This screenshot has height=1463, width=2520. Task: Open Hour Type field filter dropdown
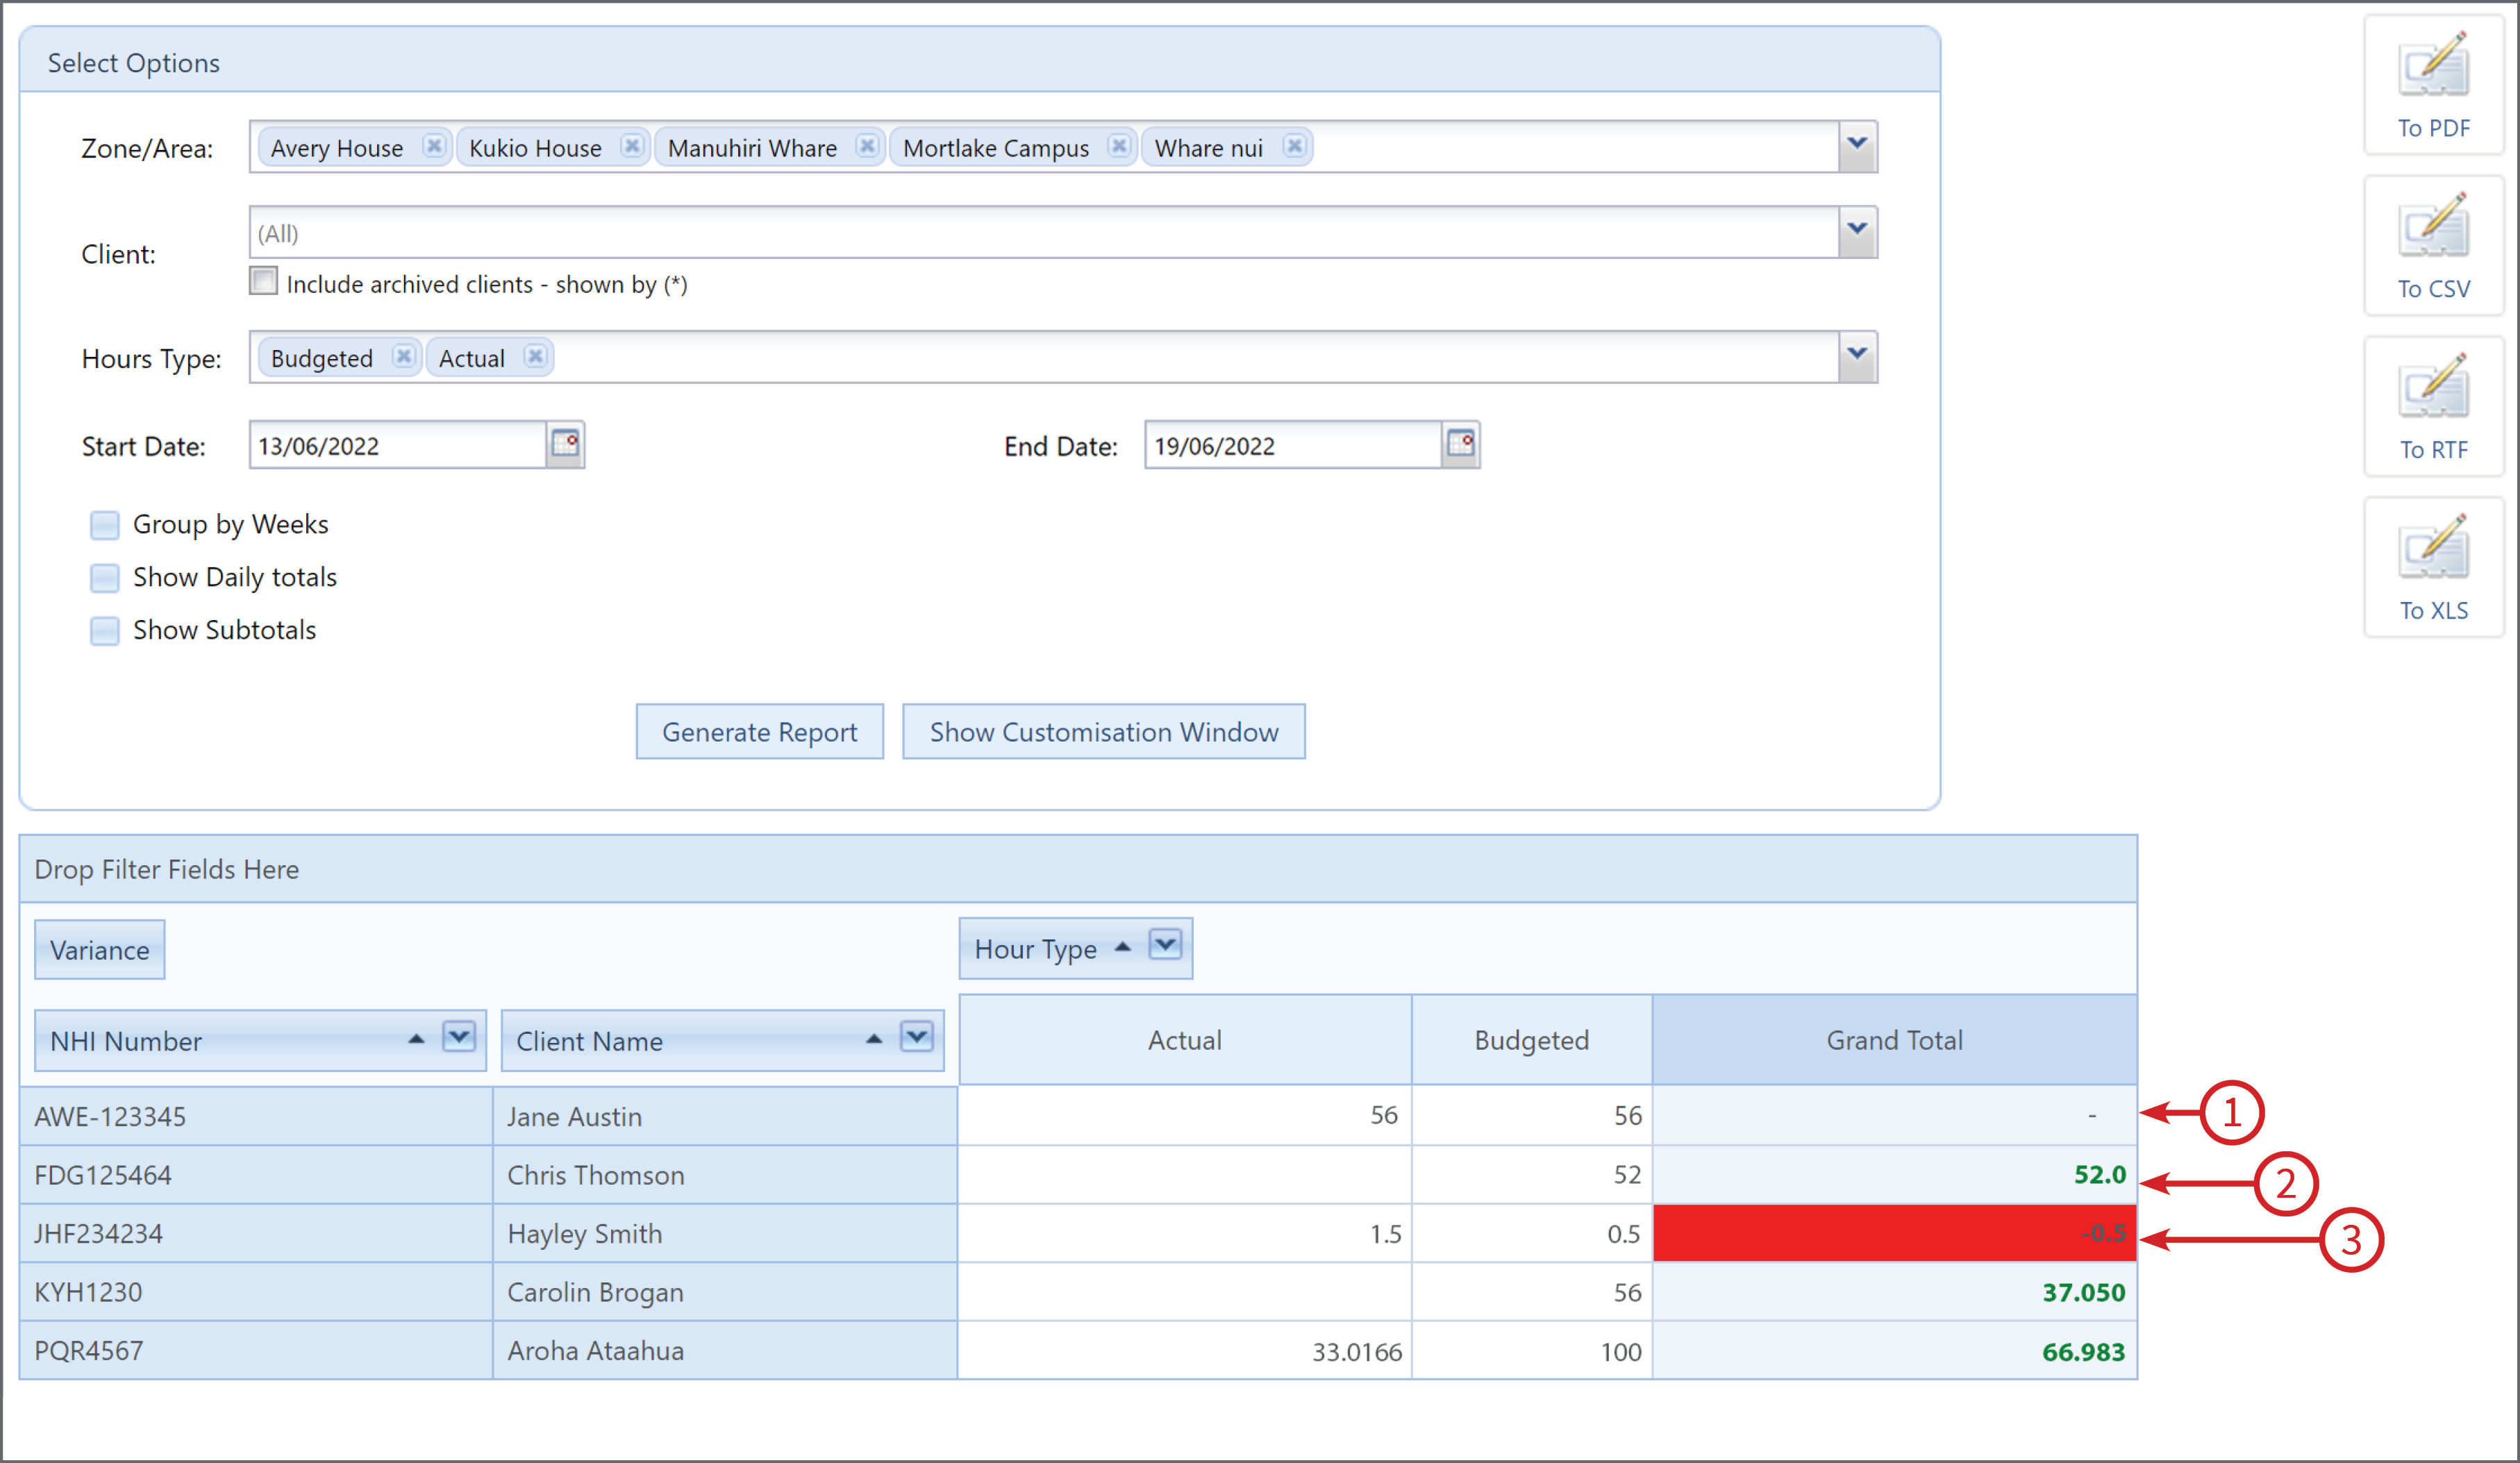pyautogui.click(x=1165, y=945)
